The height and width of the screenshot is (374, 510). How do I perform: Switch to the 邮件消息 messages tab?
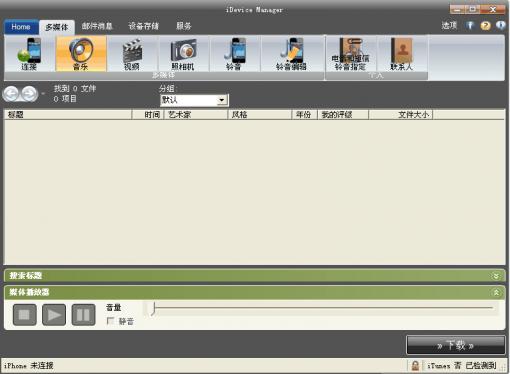point(97,26)
